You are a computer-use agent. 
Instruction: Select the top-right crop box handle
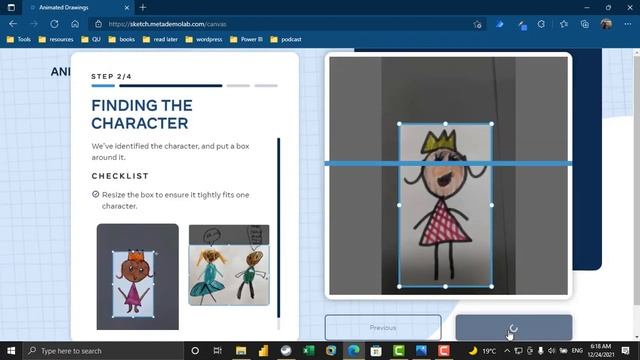click(x=491, y=124)
